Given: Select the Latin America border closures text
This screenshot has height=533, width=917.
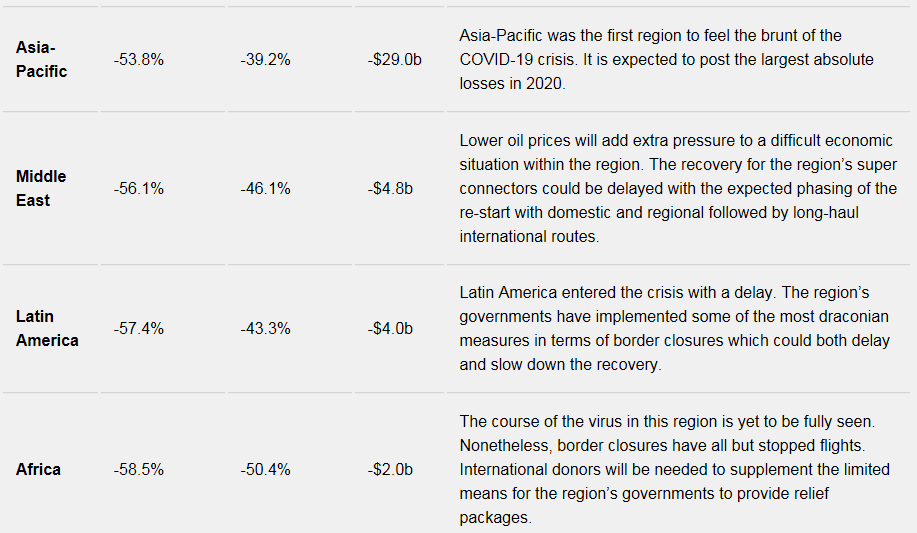Looking at the screenshot, I should click(674, 328).
